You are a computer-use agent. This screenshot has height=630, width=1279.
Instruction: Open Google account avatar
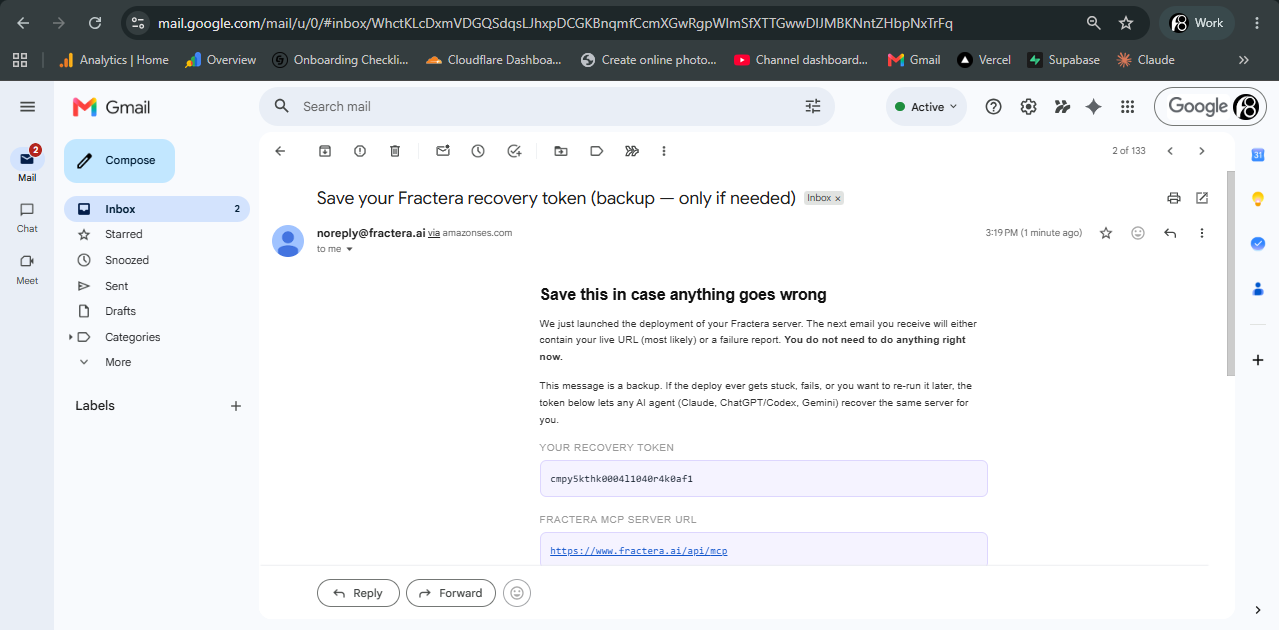pos(1246,107)
